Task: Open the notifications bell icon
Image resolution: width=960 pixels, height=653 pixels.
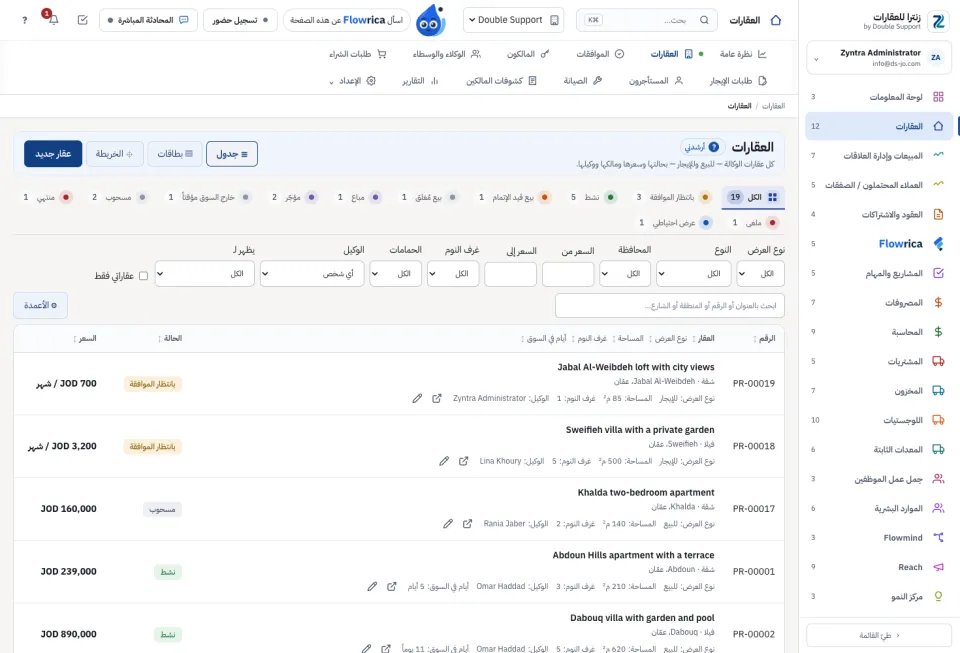Action: pos(53,20)
